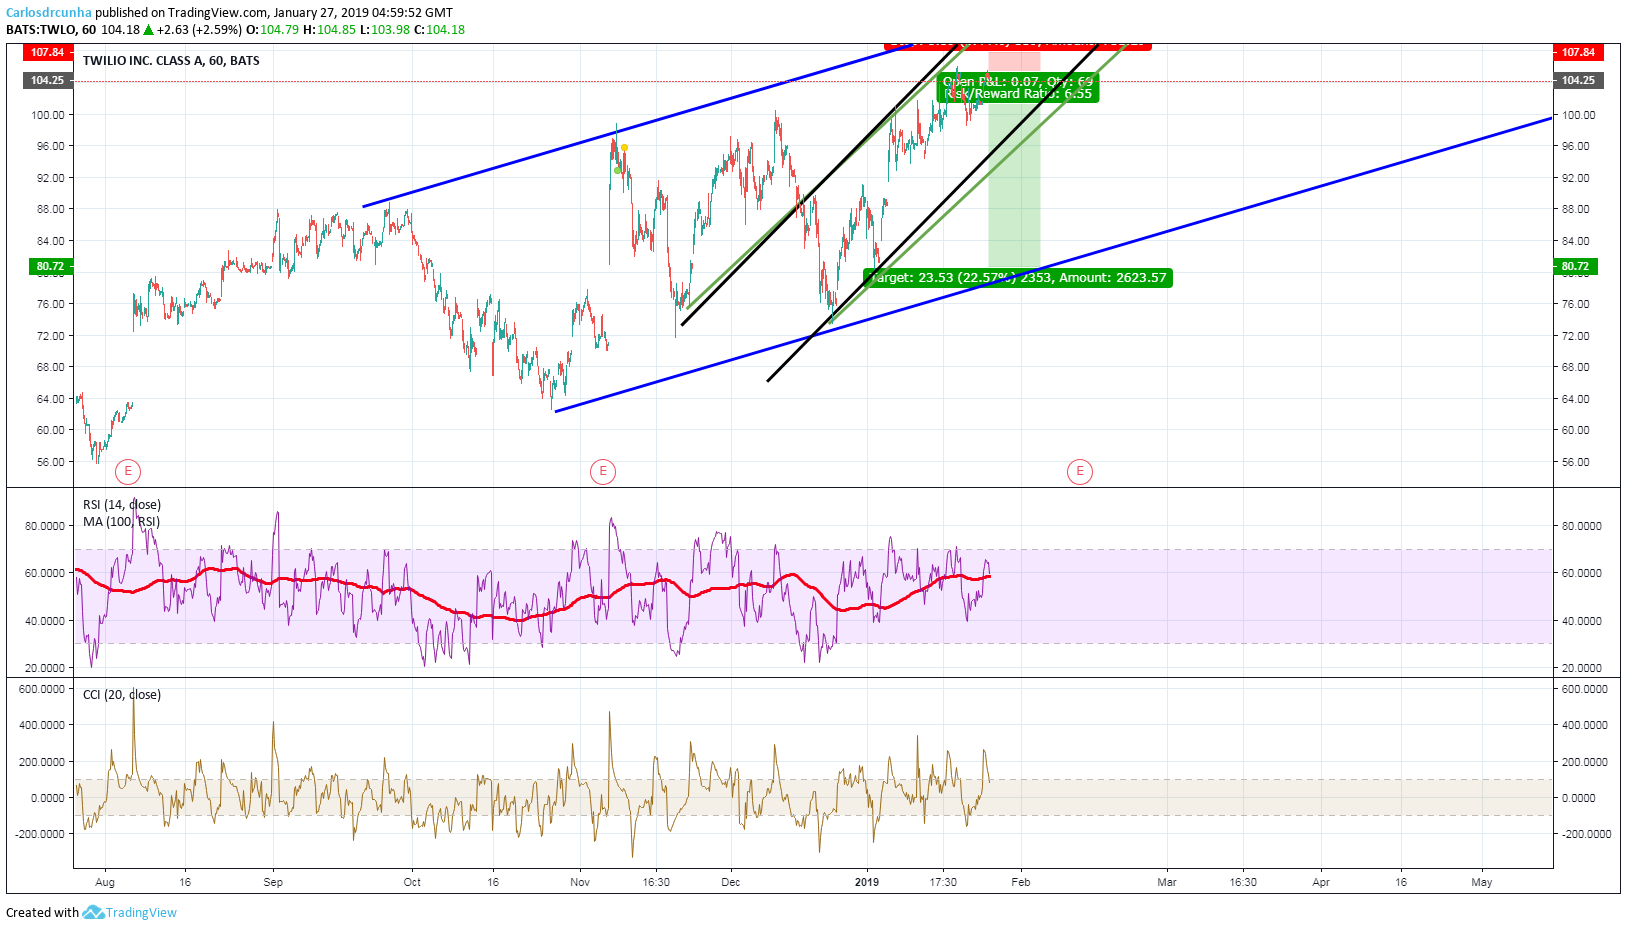Click the Sep label on the time axis
The image size is (1627, 930).
[273, 882]
